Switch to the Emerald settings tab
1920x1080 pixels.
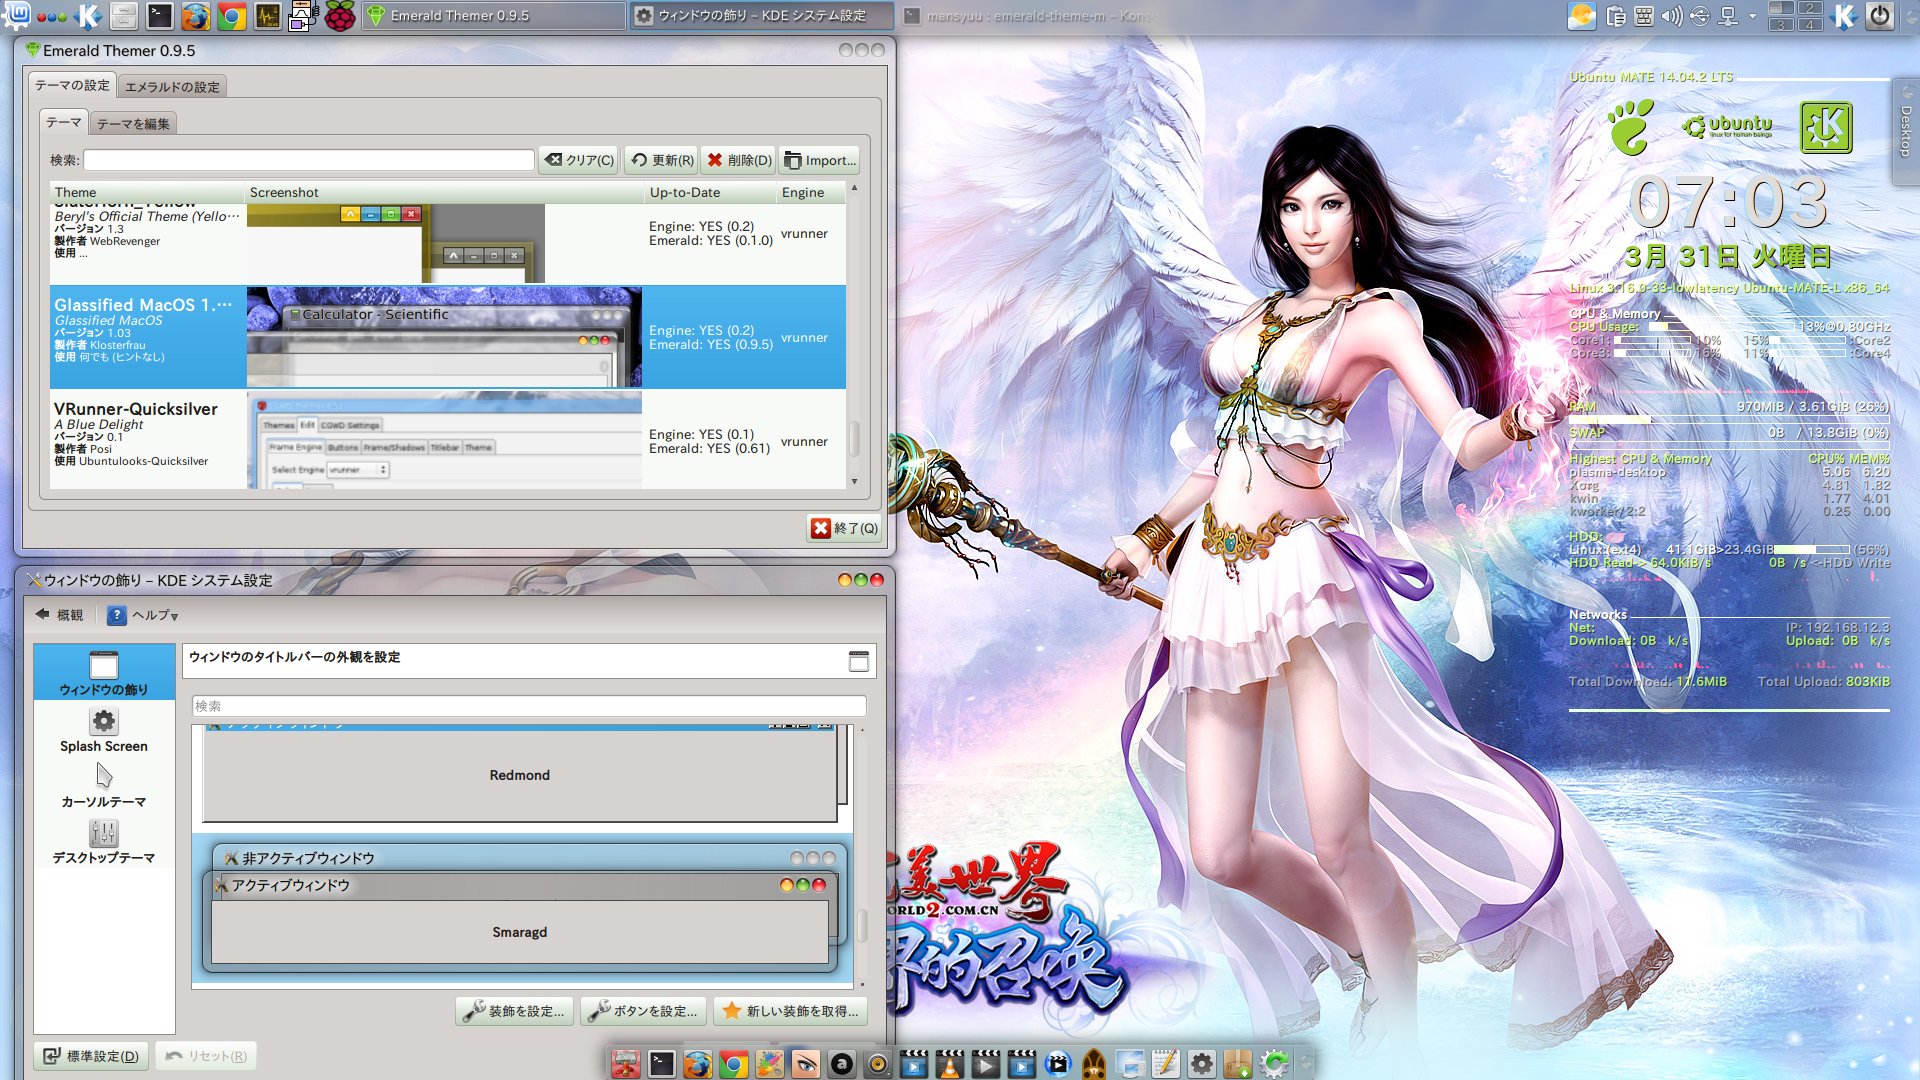[x=172, y=87]
